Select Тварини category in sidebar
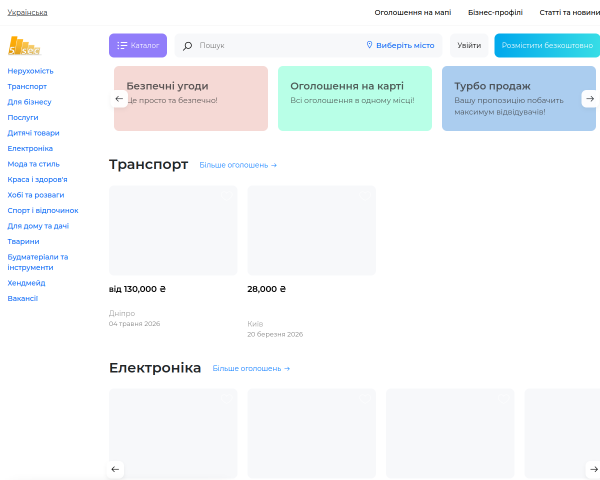 tap(23, 242)
